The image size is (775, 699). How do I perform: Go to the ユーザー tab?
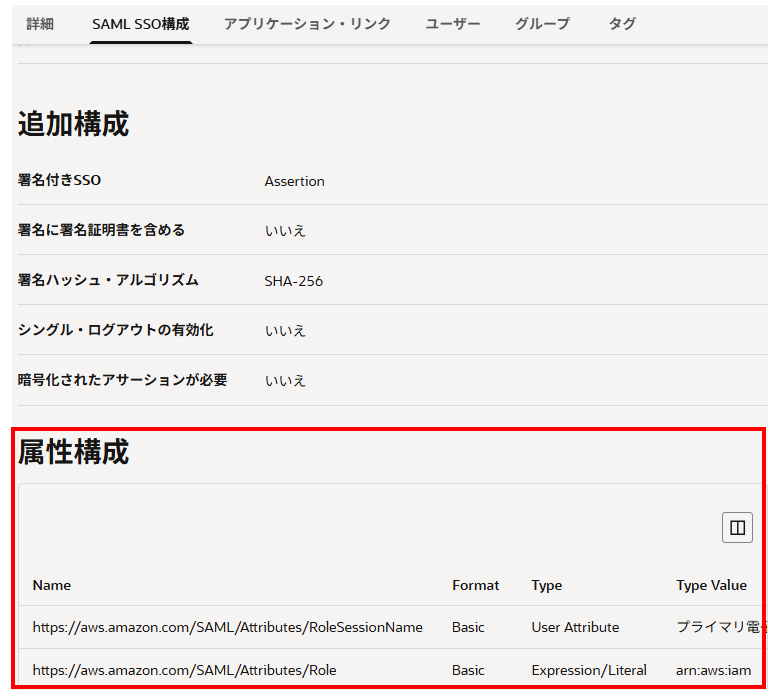(x=453, y=23)
